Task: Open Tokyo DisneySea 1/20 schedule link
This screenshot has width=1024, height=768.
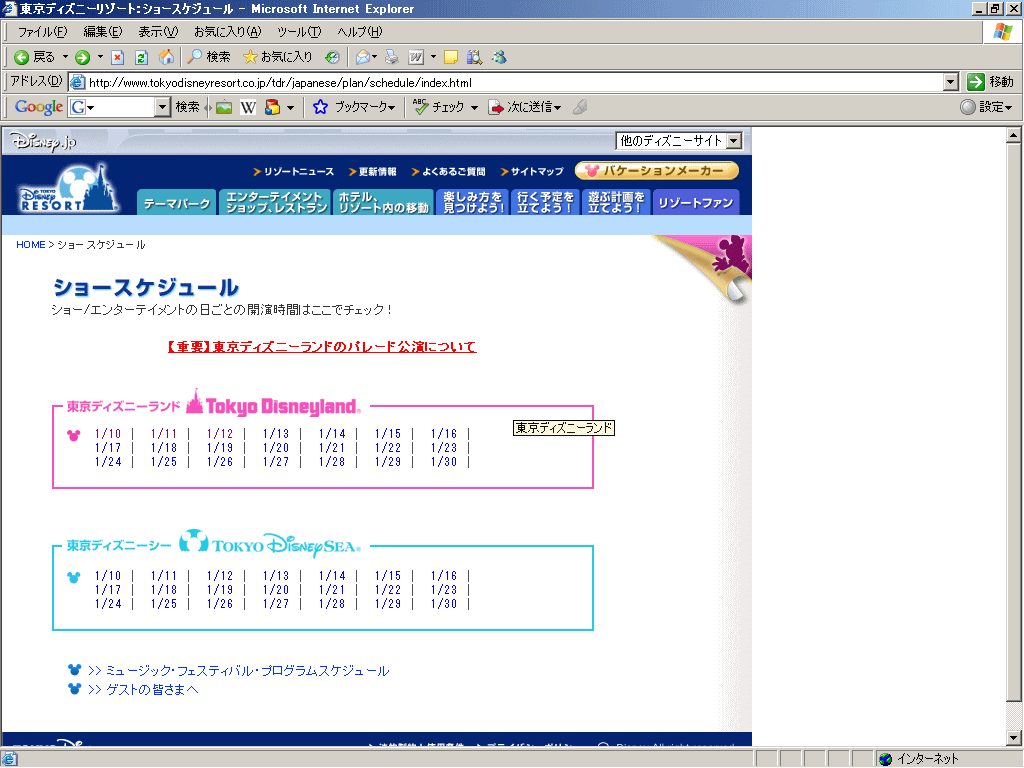Action: tap(276, 590)
